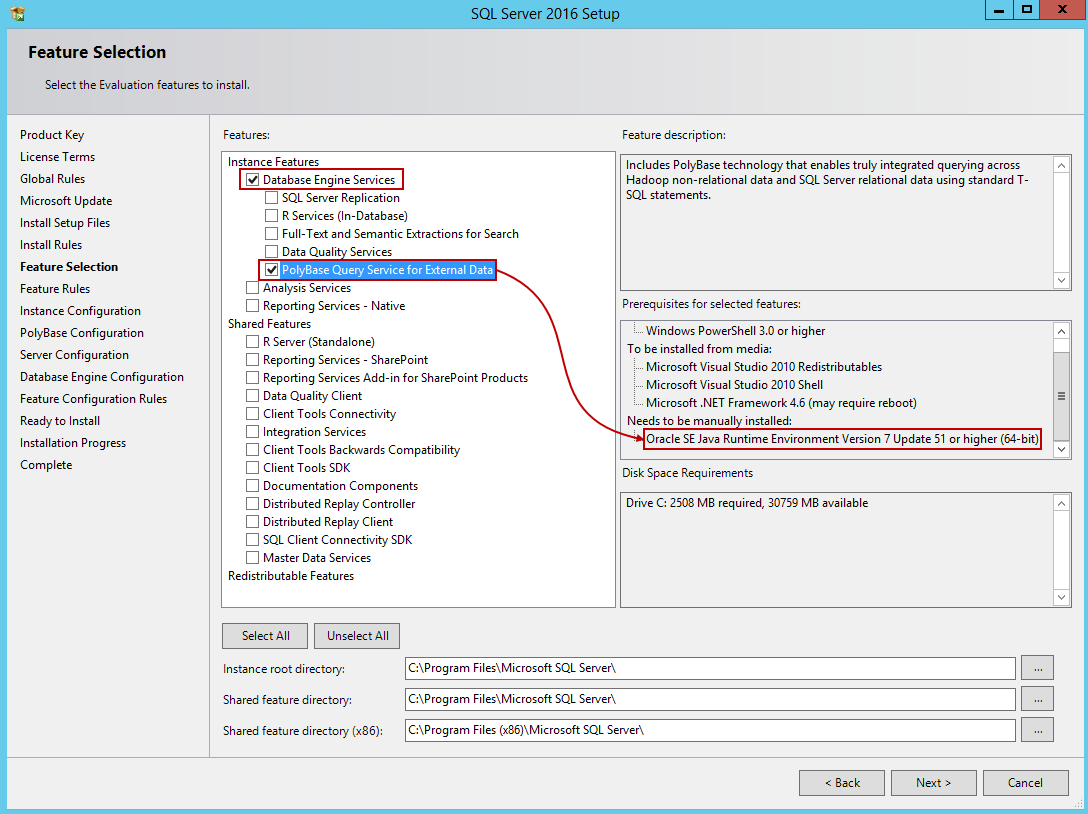This screenshot has height=814, width=1088.
Task: Enable SQL Server Replication checkbox
Action: [271, 198]
